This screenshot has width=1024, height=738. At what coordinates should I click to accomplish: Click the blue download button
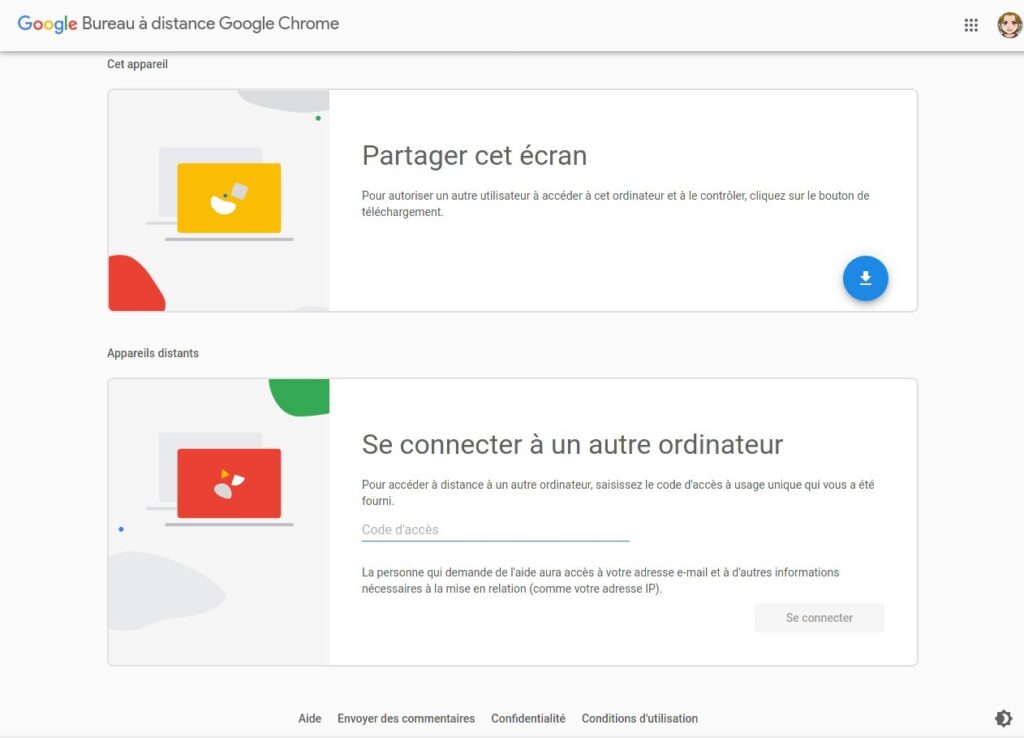point(865,278)
